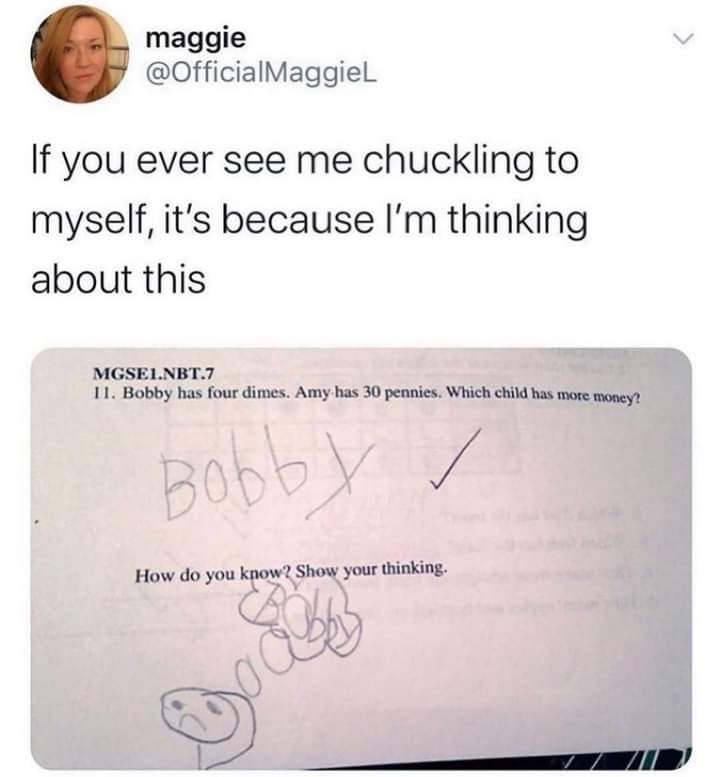The width and height of the screenshot is (720, 777).
Task: Click the display name maggie
Action: [x=196, y=39]
